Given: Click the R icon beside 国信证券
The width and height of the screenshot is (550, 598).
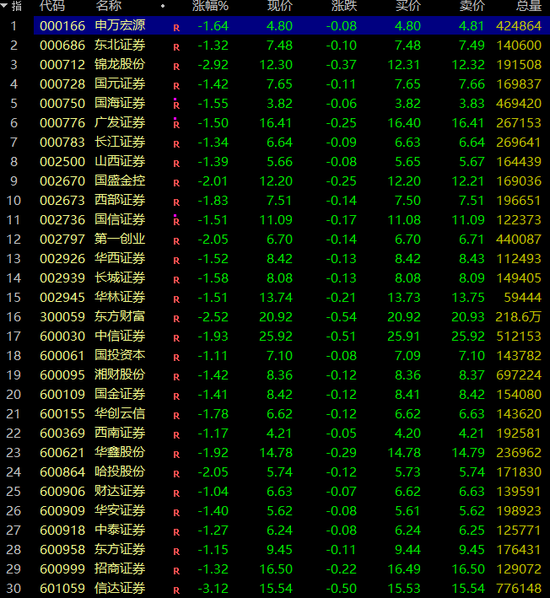Looking at the screenshot, I should (x=176, y=221).
